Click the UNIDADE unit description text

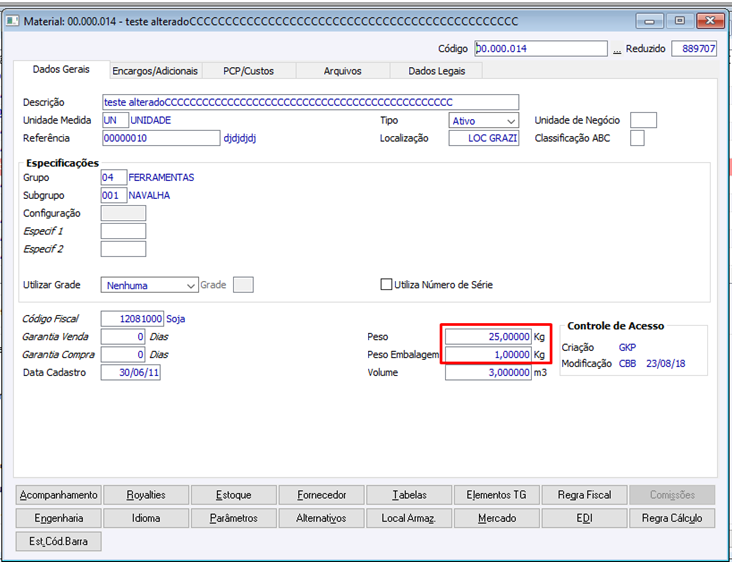click(x=151, y=120)
